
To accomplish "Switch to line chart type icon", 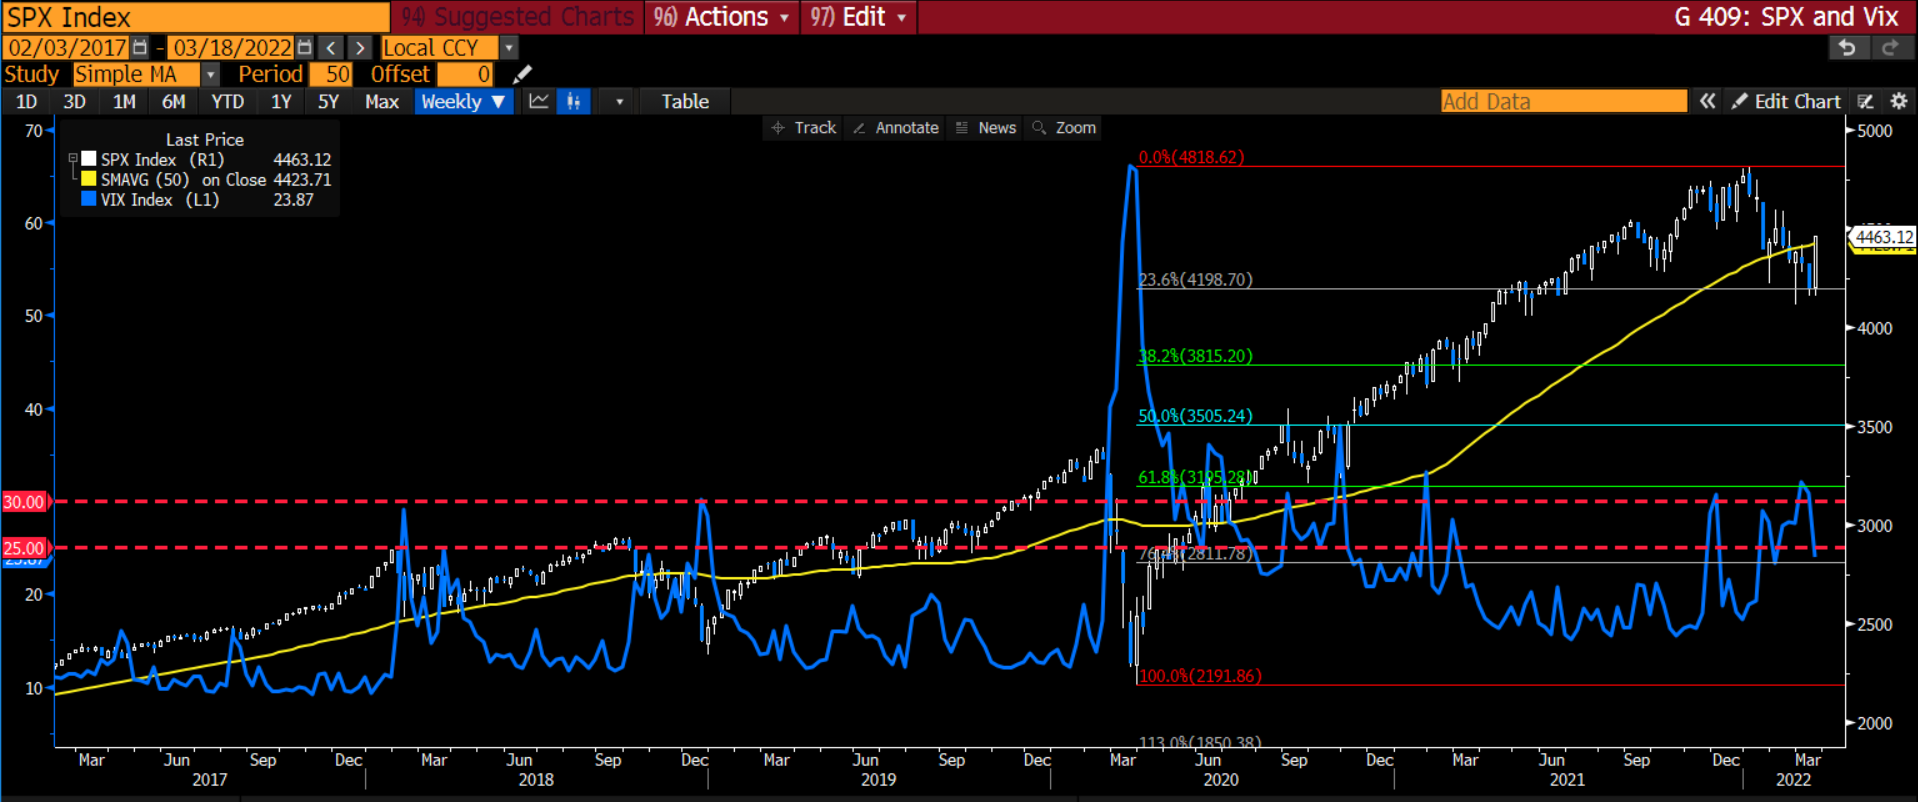I will [x=539, y=101].
